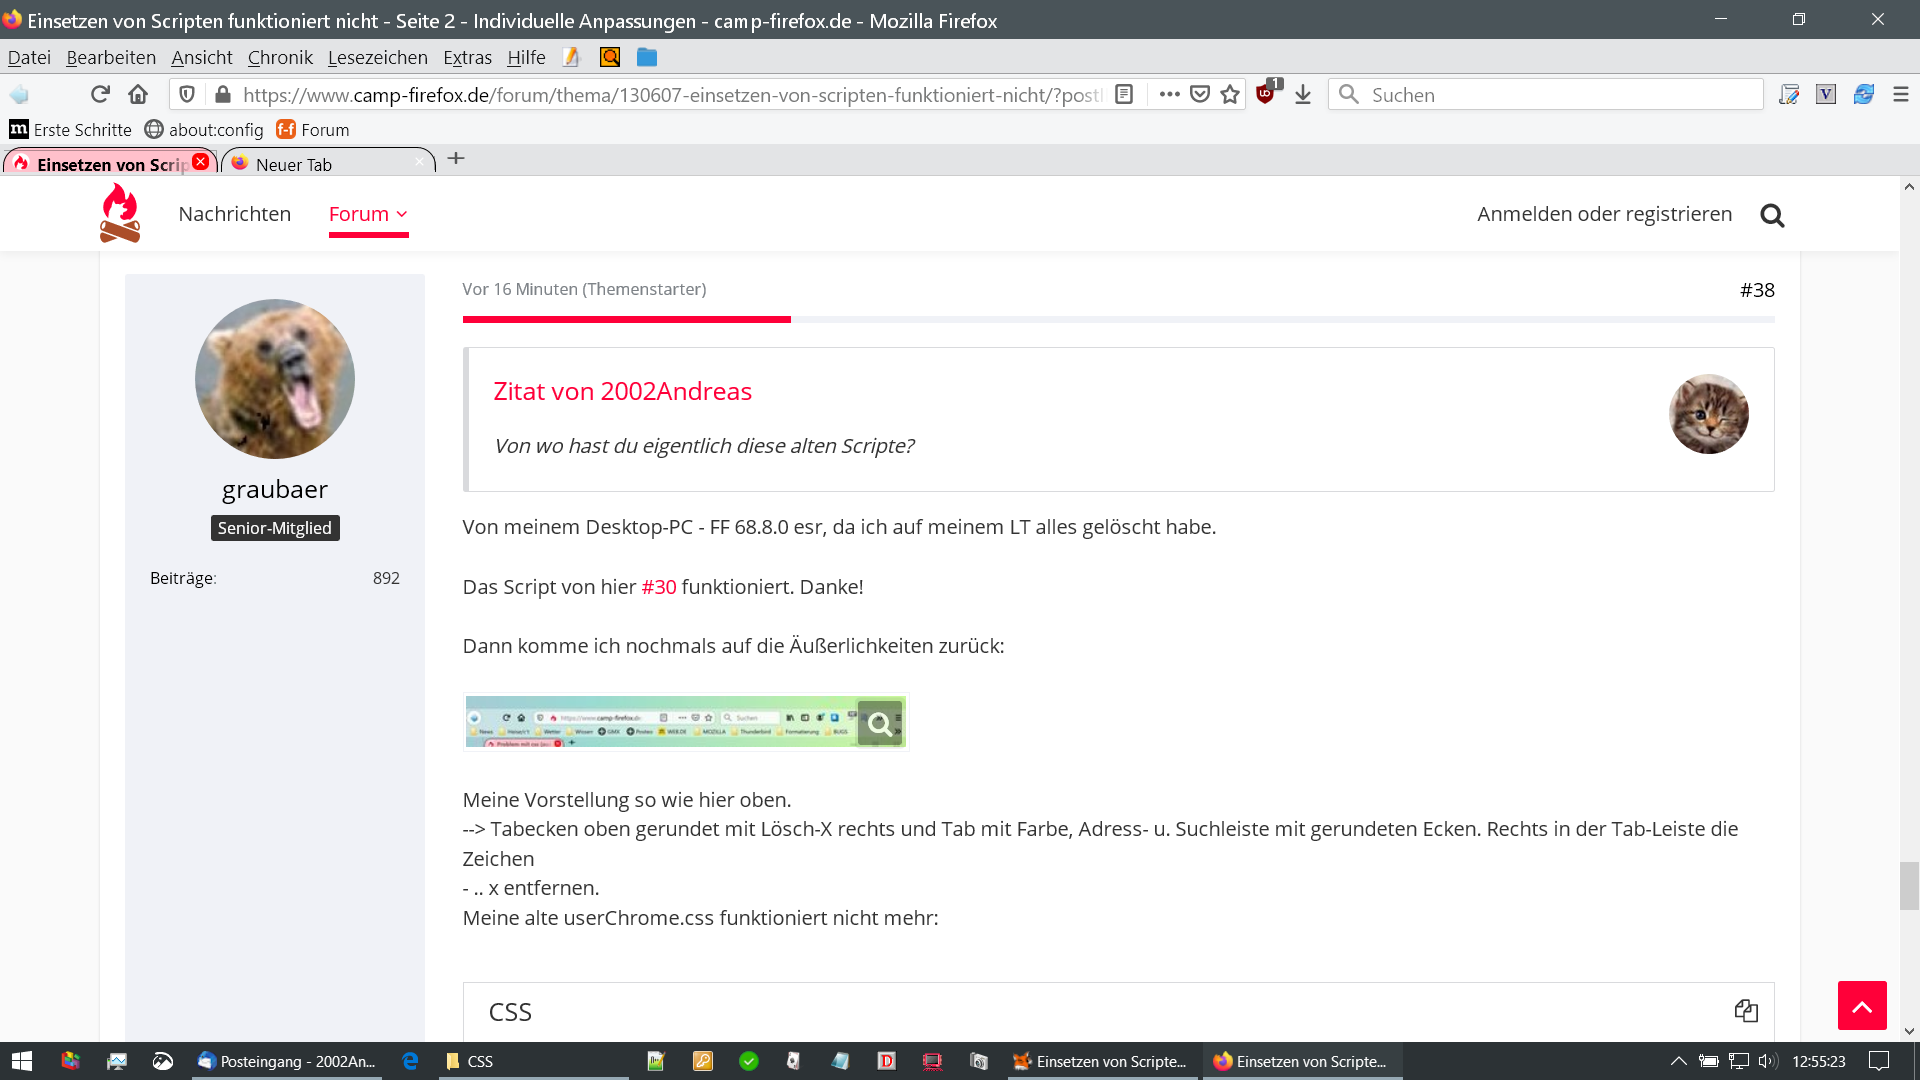Viewport: 1920px width, 1080px height.
Task: Toggle Reader View in address bar
Action: click(x=1124, y=94)
